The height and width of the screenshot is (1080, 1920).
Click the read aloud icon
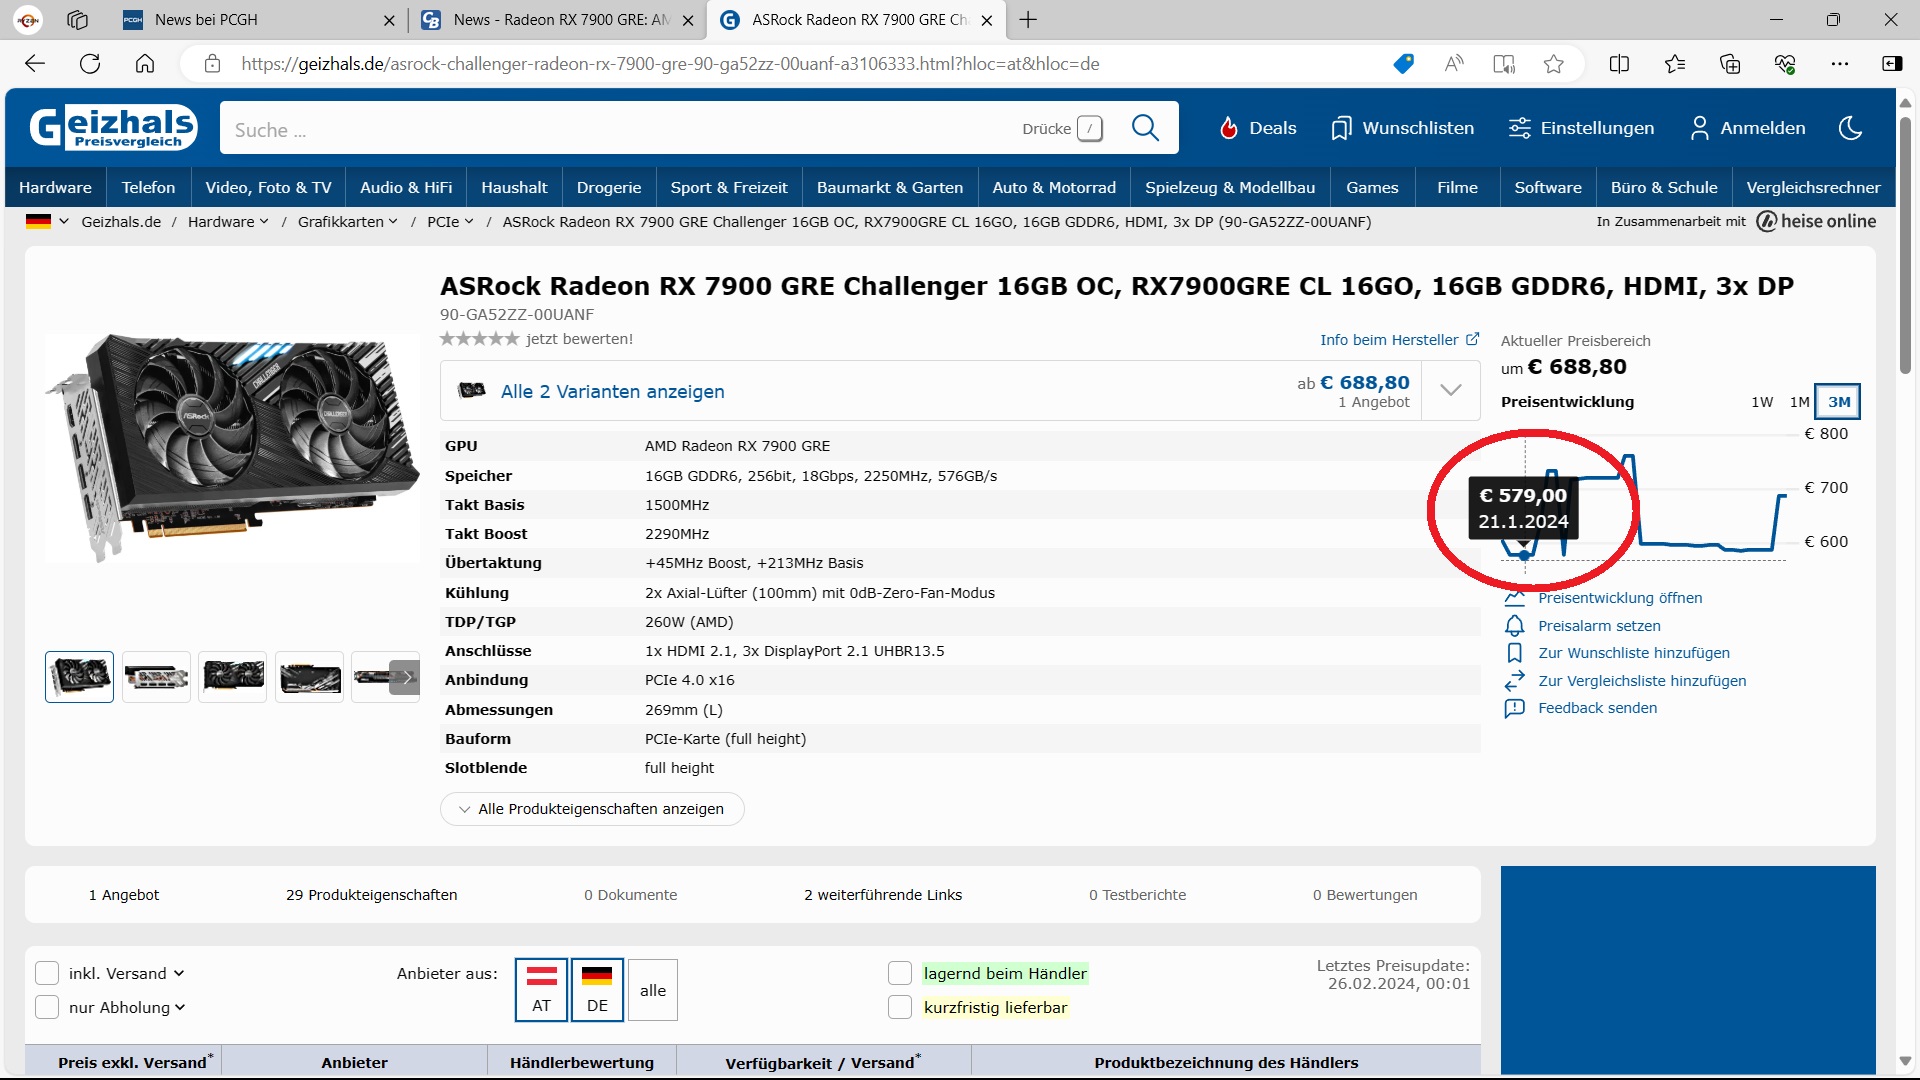pos(1454,64)
